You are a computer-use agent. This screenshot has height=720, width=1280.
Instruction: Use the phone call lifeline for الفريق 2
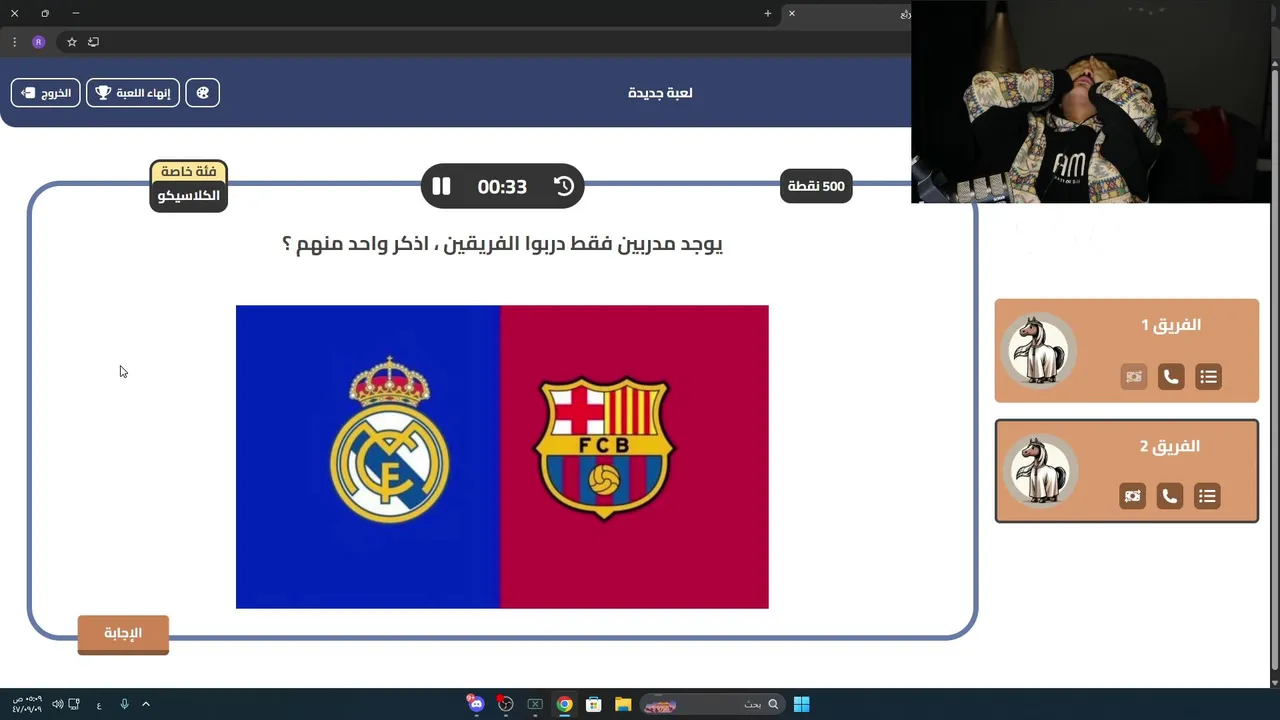point(1169,496)
